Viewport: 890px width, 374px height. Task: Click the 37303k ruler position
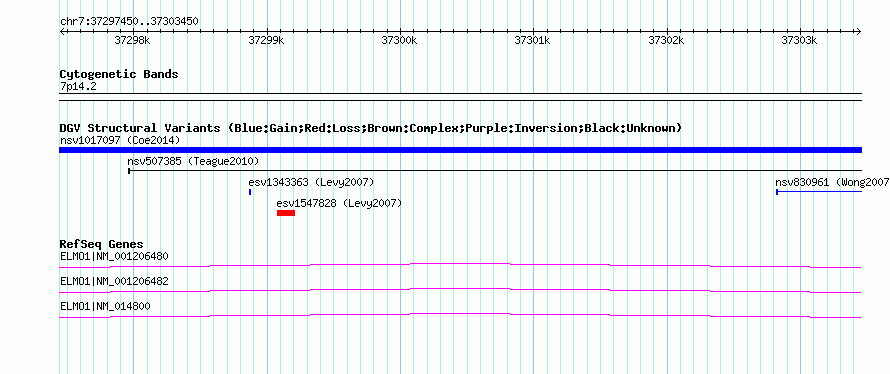tap(800, 40)
